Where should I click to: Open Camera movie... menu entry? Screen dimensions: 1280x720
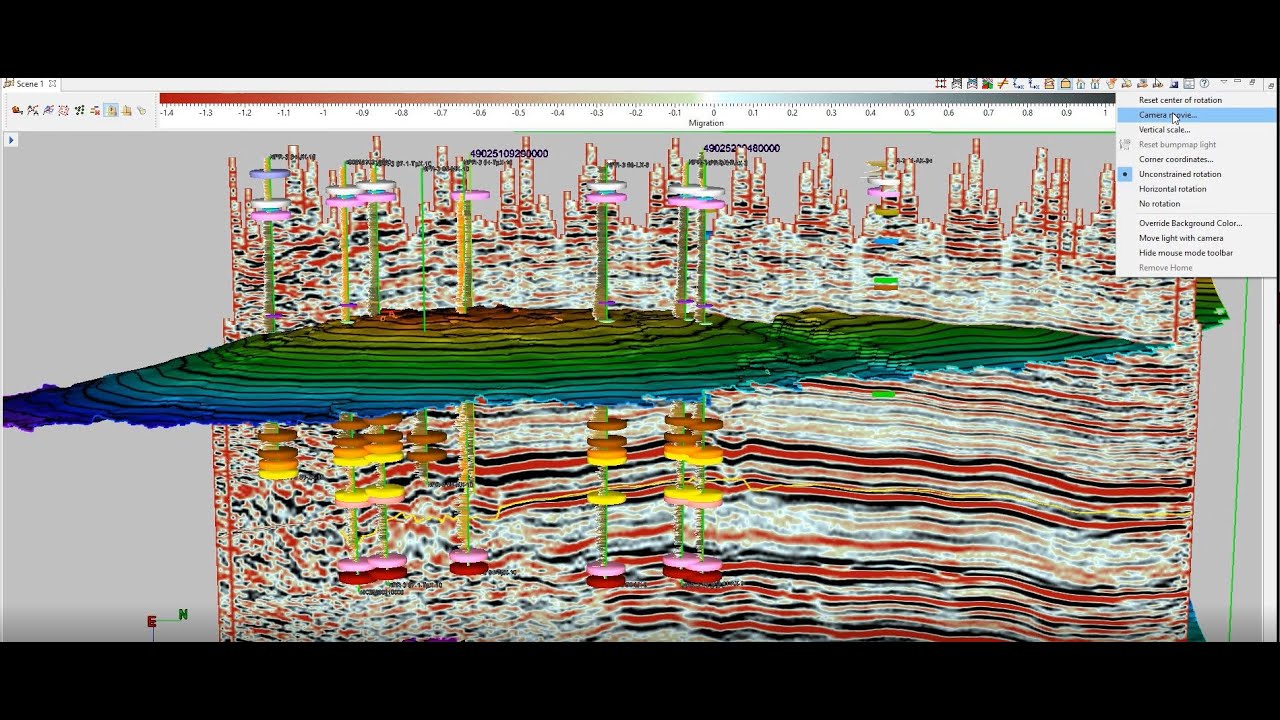(x=1196, y=115)
